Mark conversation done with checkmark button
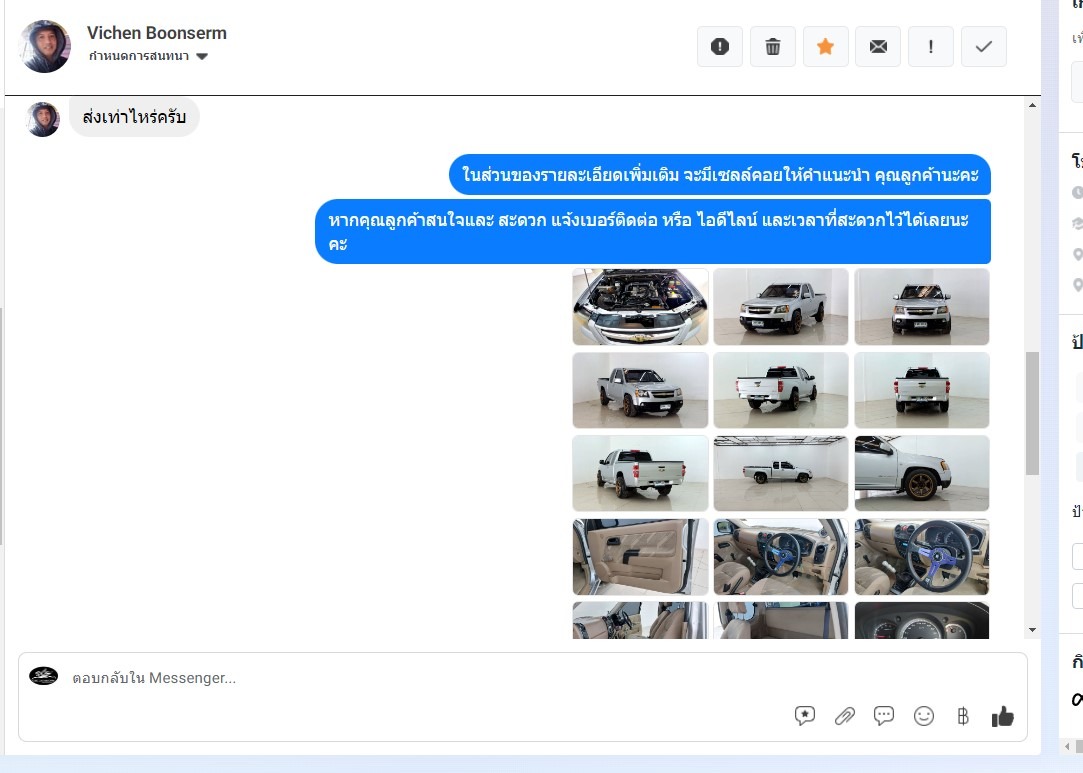This screenshot has width=1083, height=773. (x=984, y=46)
